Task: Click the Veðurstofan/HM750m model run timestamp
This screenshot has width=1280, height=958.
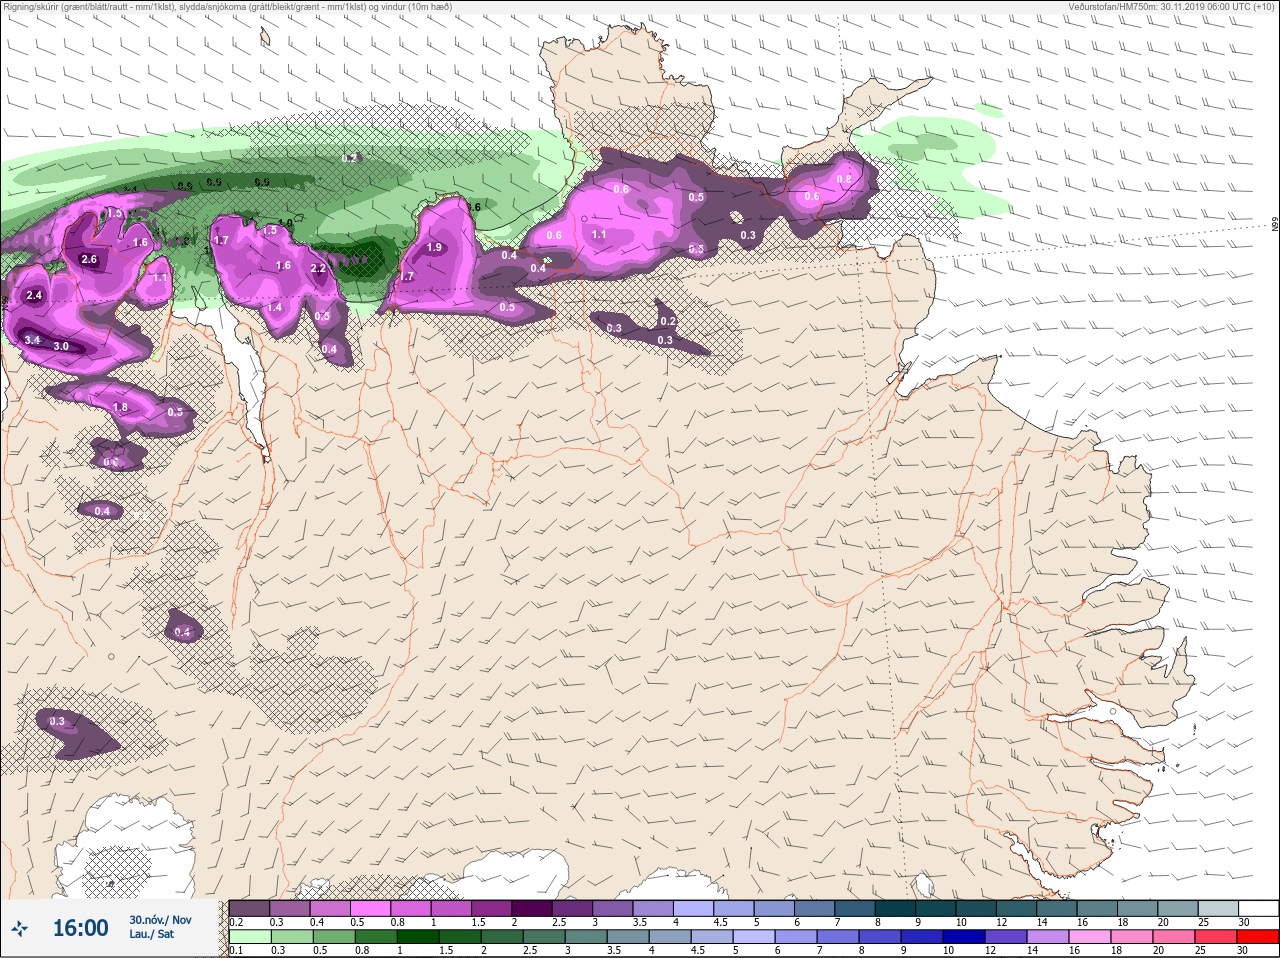Action: tap(1171, 6)
